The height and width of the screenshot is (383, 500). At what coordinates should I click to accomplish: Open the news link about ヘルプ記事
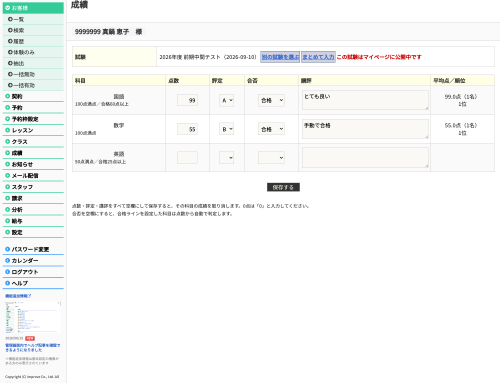(x=33, y=348)
